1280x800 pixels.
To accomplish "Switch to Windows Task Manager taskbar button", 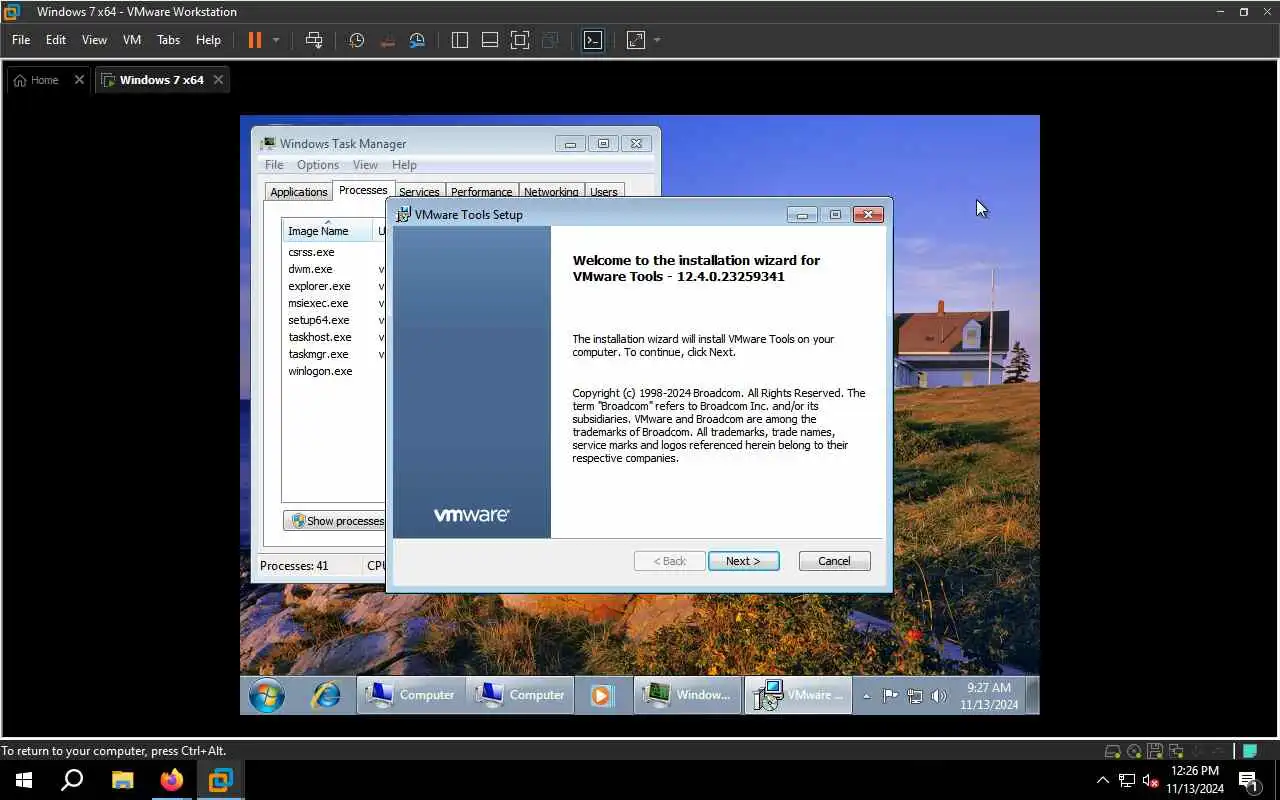I will (x=688, y=695).
